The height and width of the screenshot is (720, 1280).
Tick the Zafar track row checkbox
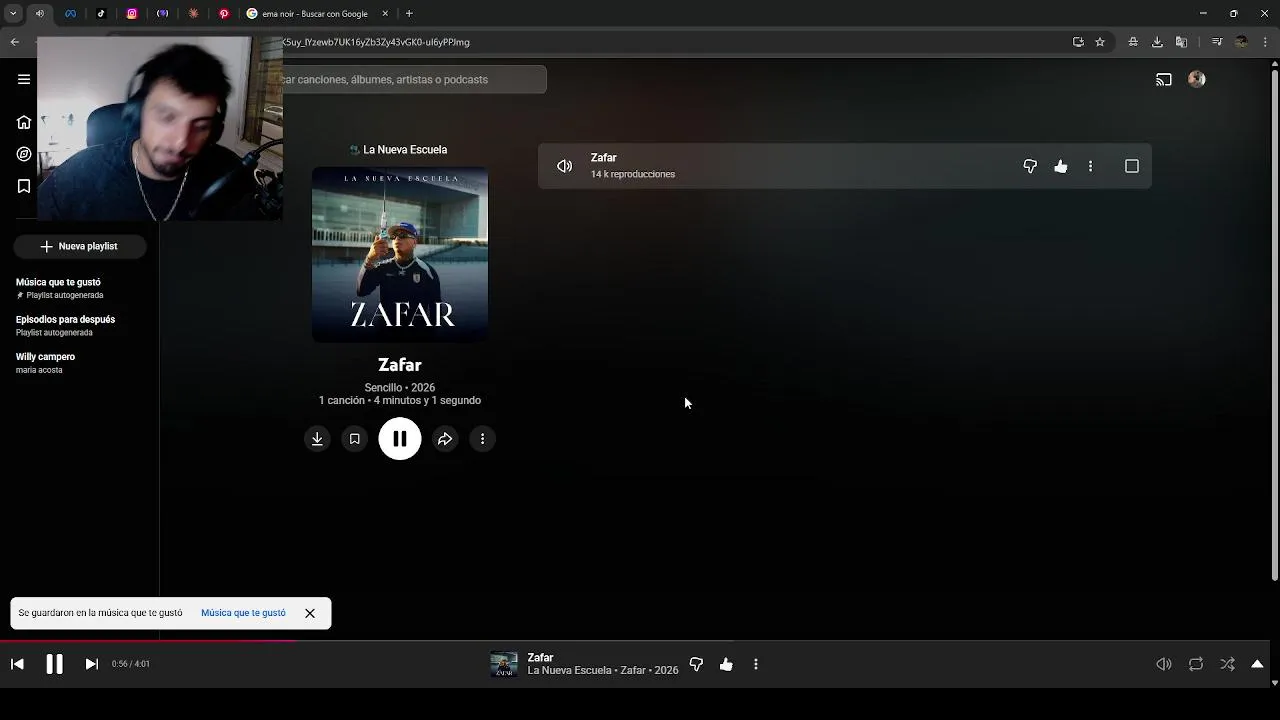[1132, 166]
